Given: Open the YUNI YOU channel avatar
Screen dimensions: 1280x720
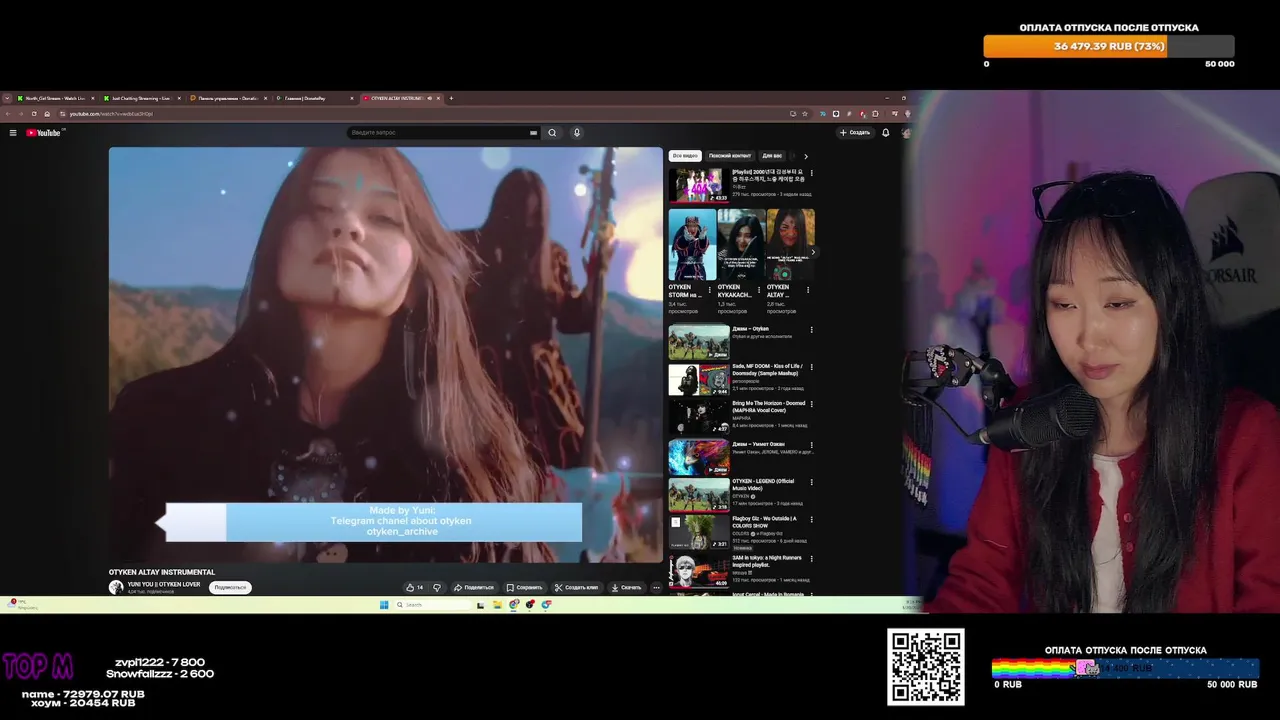Looking at the screenshot, I should tap(116, 587).
